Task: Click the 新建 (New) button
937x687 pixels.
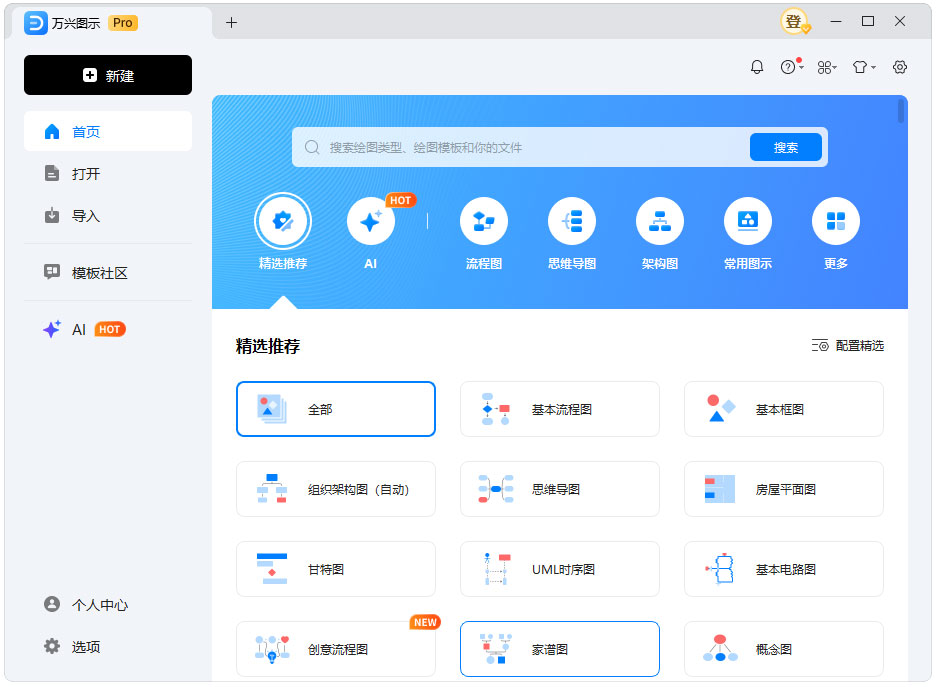Action: coord(107,75)
